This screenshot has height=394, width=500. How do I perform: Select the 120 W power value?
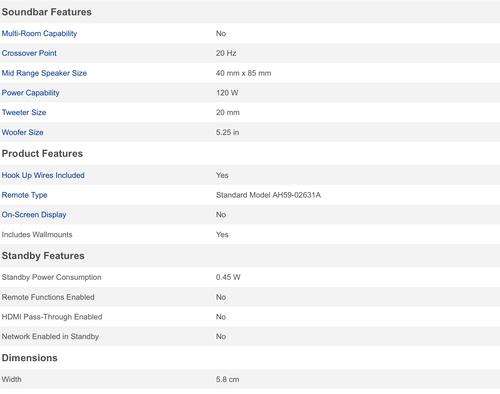227,93
